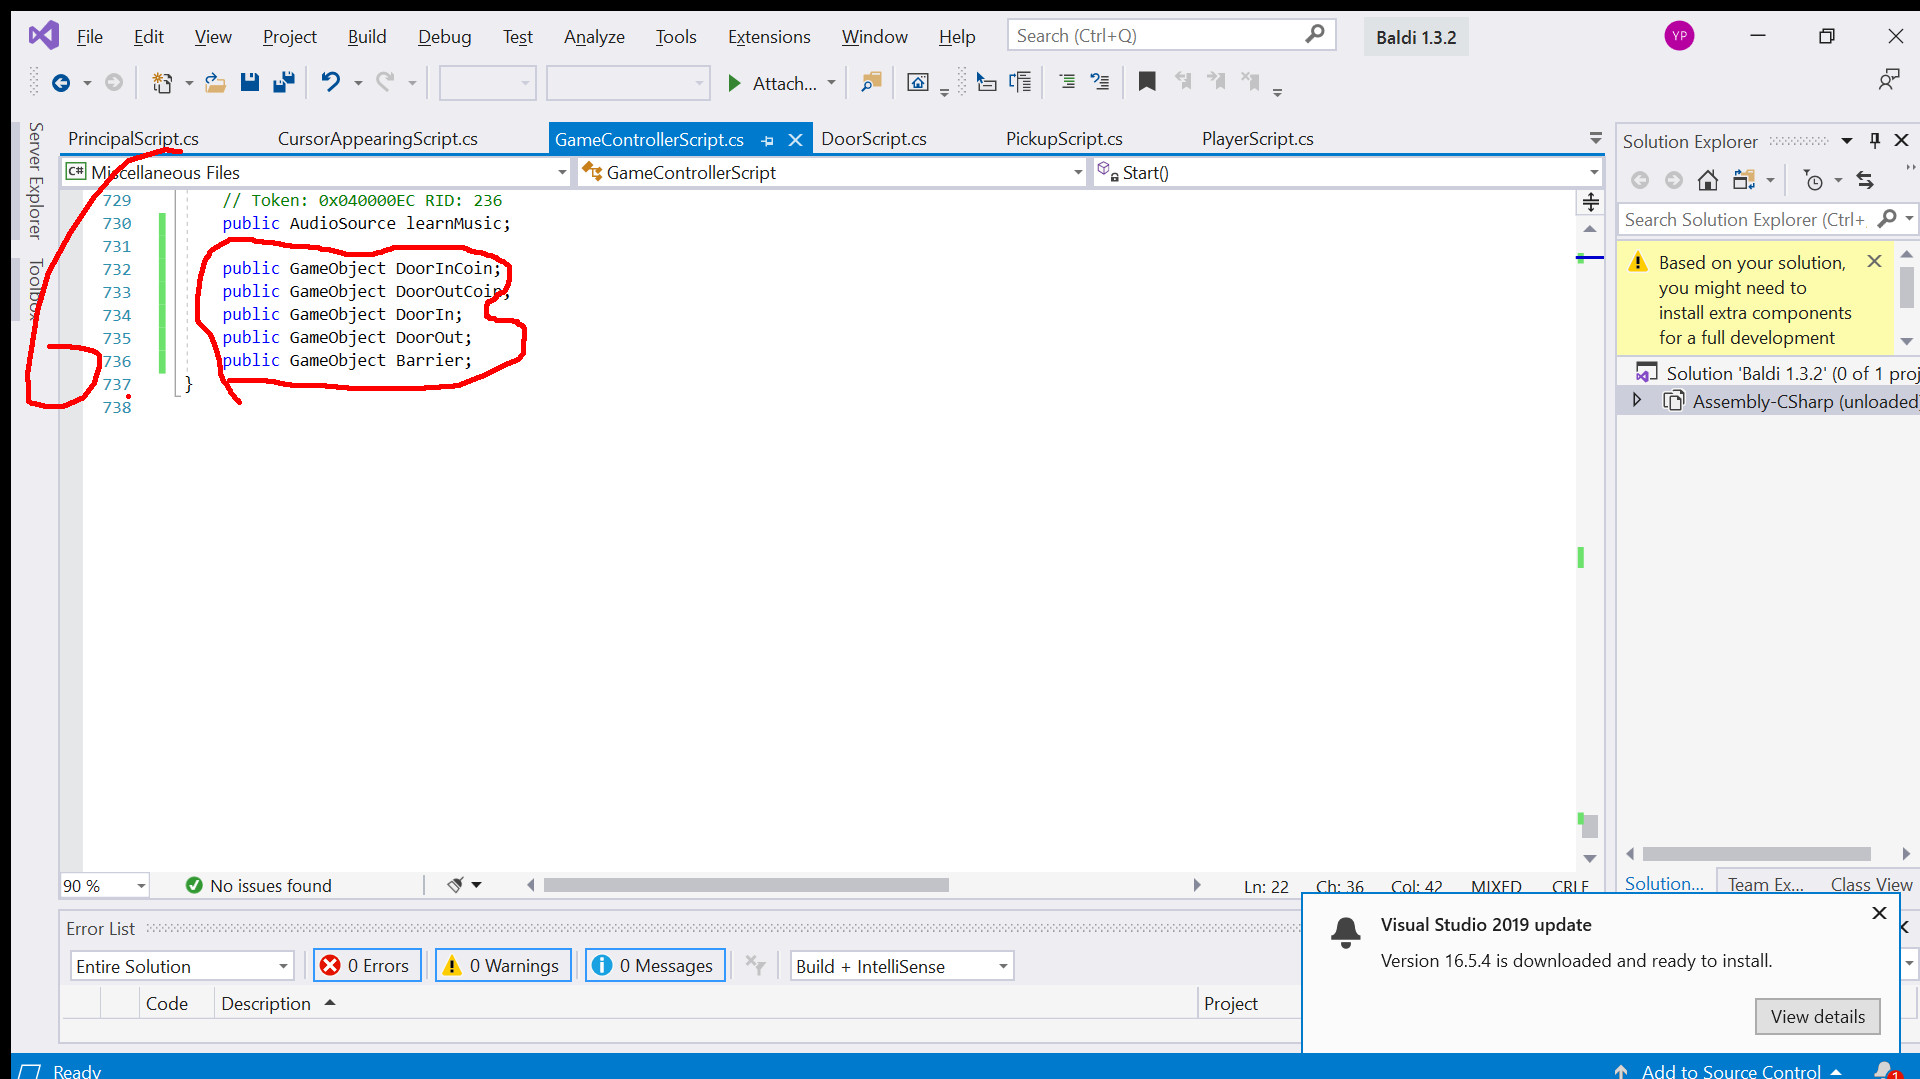Toggle the Errors filter button
Image resolution: width=1920 pixels, height=1079 pixels.
[367, 966]
